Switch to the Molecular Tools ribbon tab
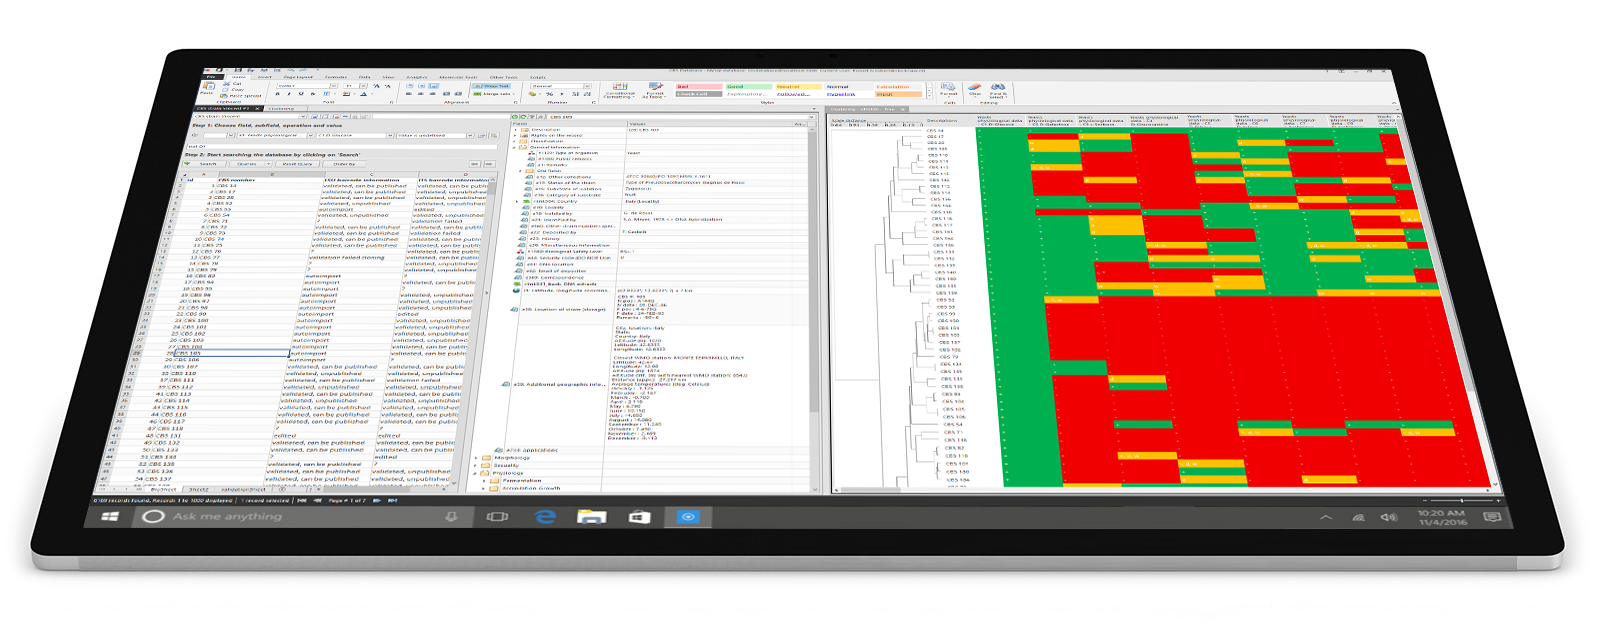Viewport: 1600px width, 625px height. pyautogui.click(x=458, y=77)
